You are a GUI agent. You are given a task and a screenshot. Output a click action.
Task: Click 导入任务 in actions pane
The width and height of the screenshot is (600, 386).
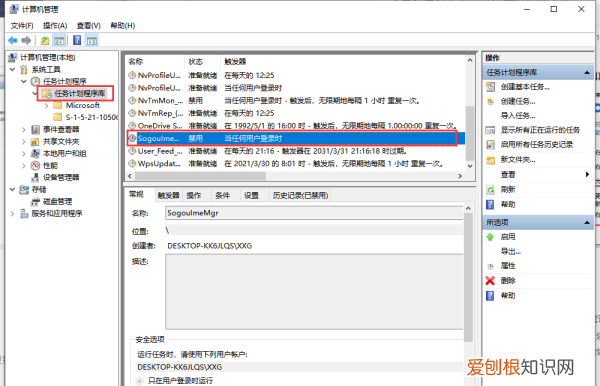518,116
